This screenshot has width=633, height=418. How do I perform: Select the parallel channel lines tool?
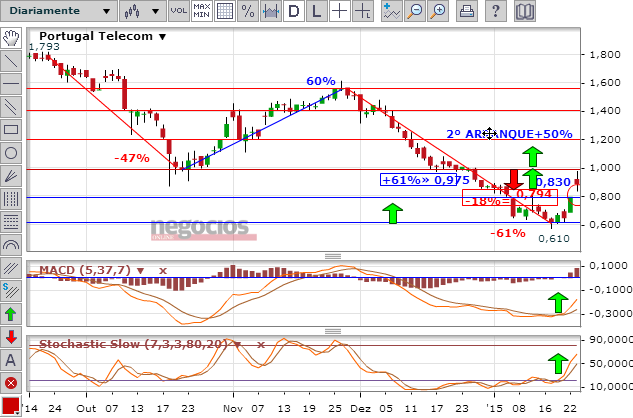11,107
